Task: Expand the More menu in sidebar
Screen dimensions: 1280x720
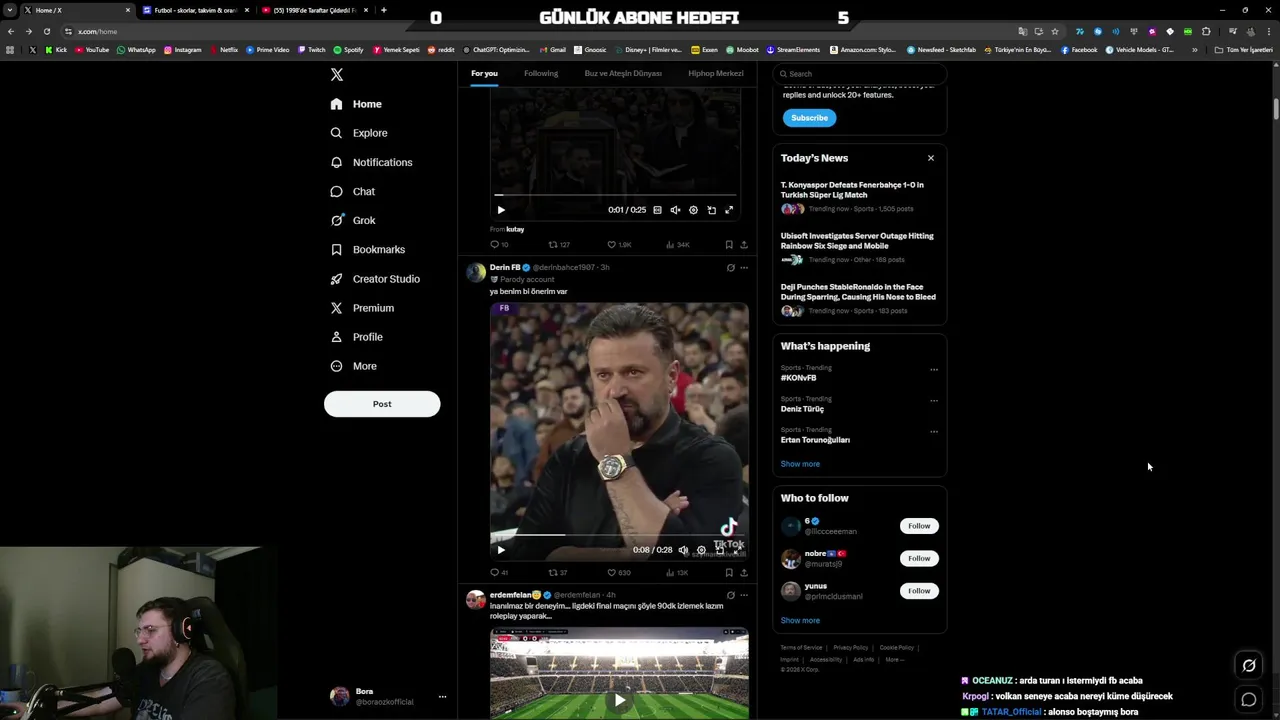Action: coord(354,366)
